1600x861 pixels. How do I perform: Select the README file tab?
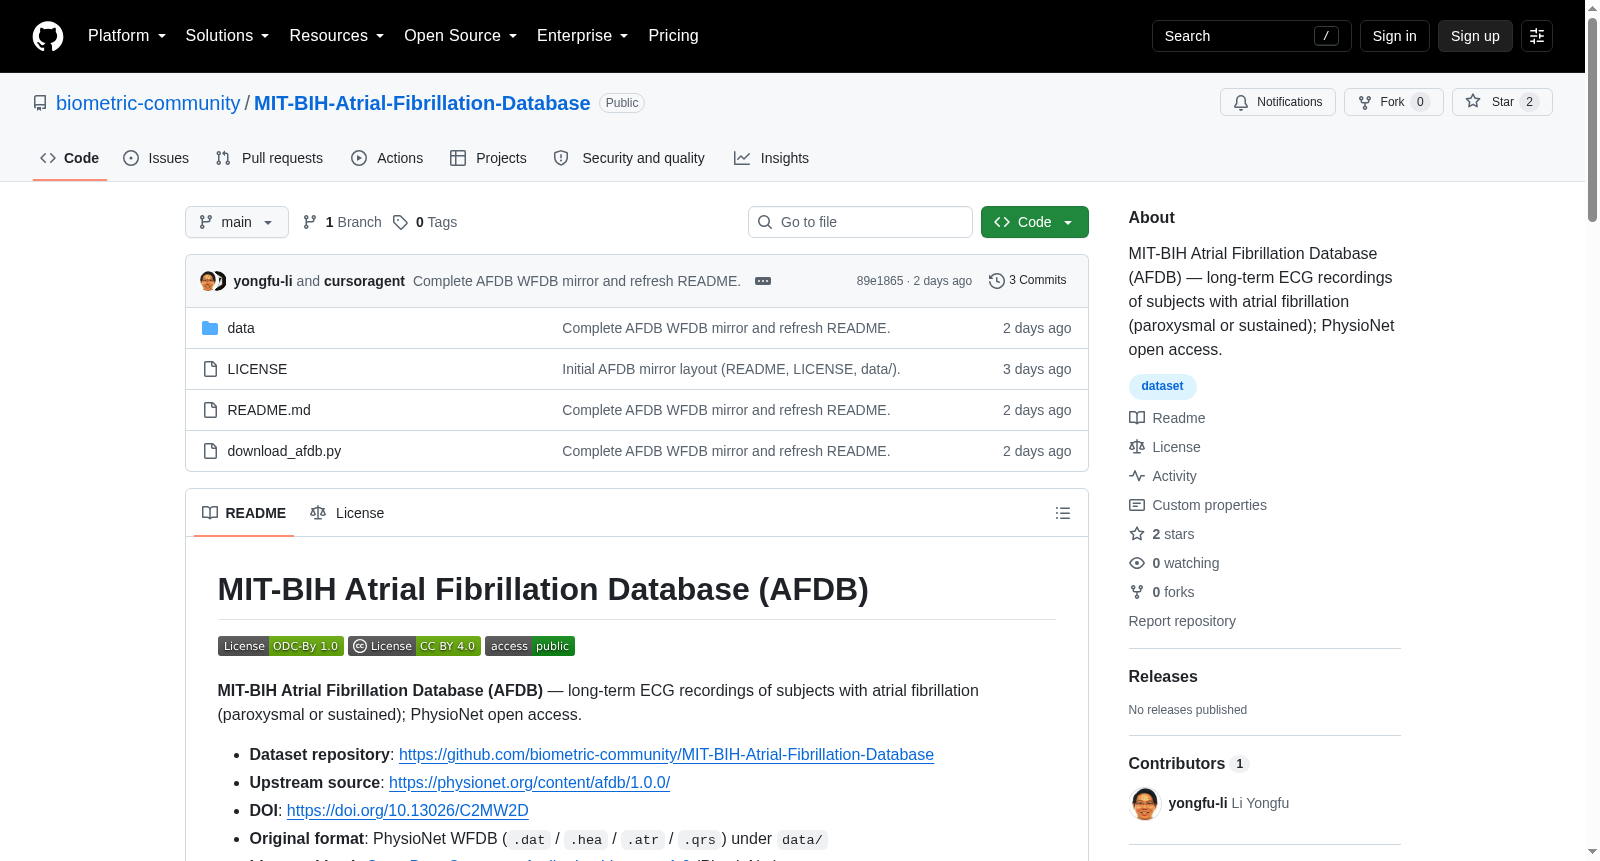[x=244, y=513]
